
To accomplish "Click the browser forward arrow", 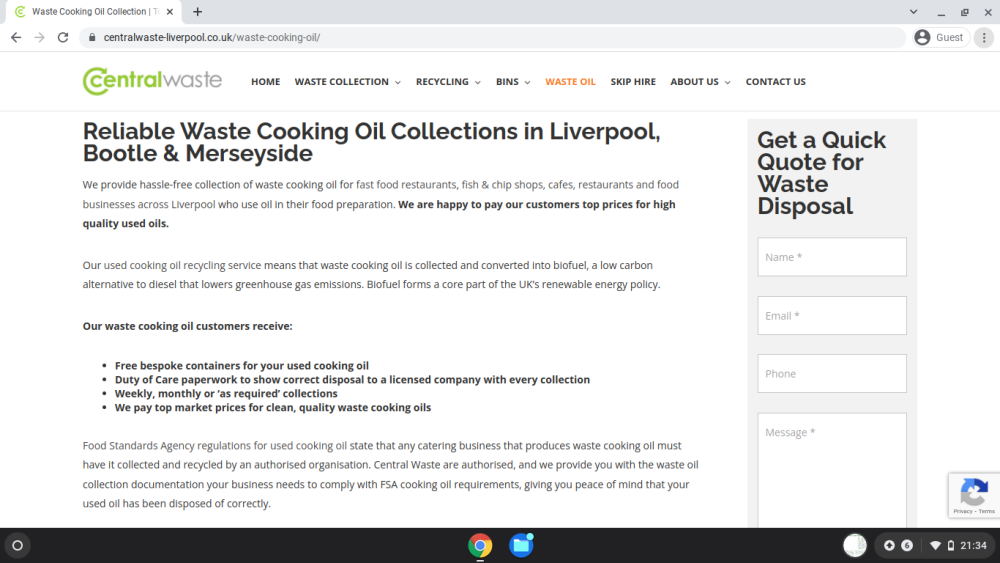I will tap(40, 38).
